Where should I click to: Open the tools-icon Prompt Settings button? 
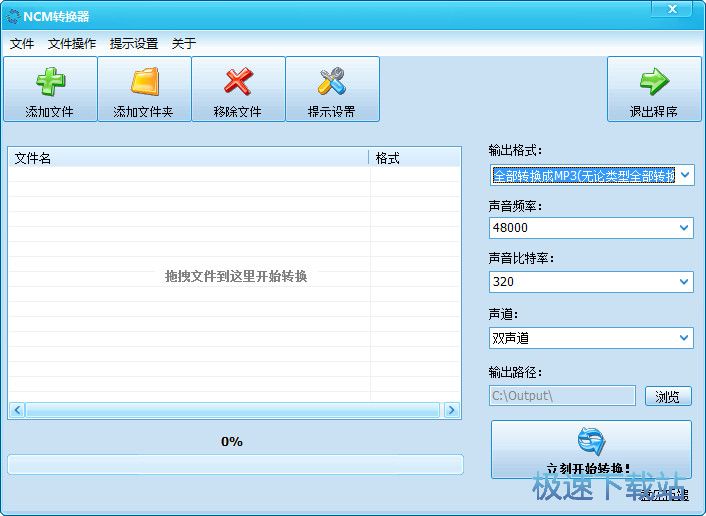tap(332, 82)
